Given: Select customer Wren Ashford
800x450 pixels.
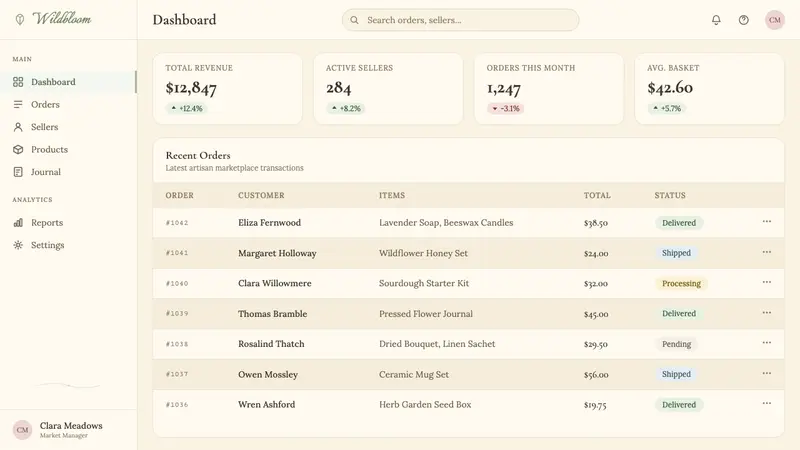Looking at the screenshot, I should (266, 405).
